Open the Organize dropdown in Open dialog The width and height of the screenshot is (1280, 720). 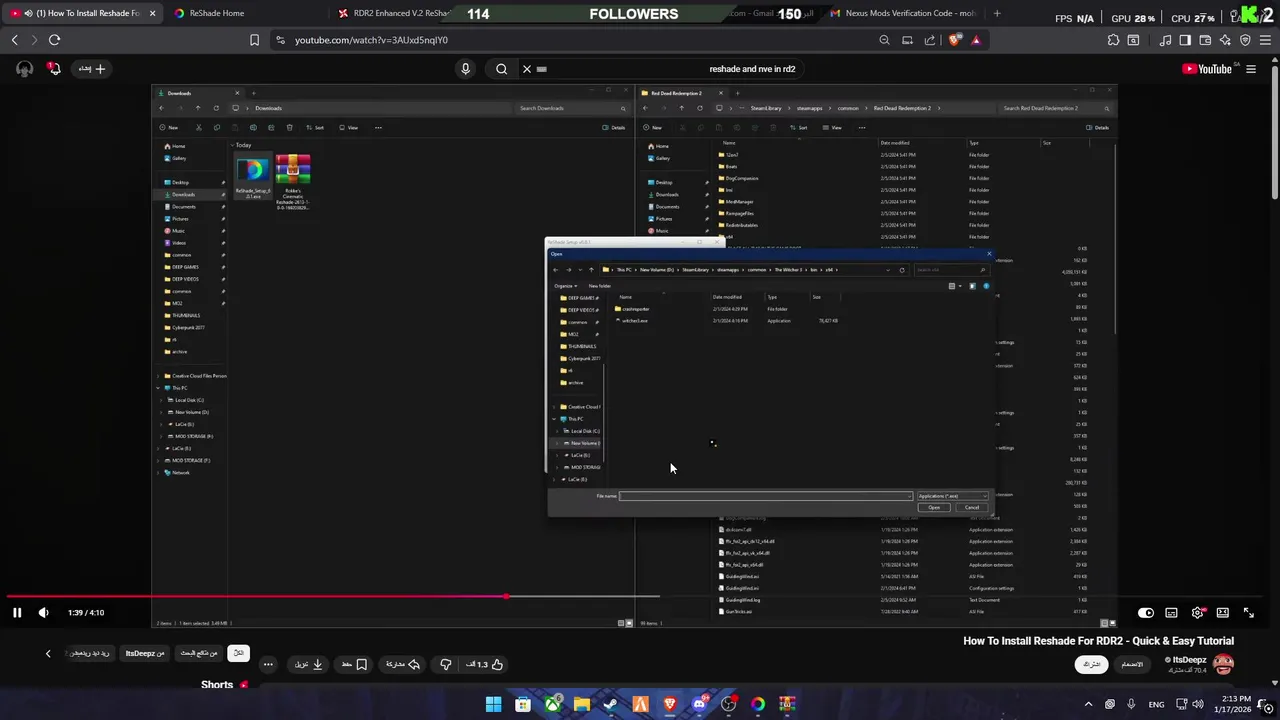(565, 286)
